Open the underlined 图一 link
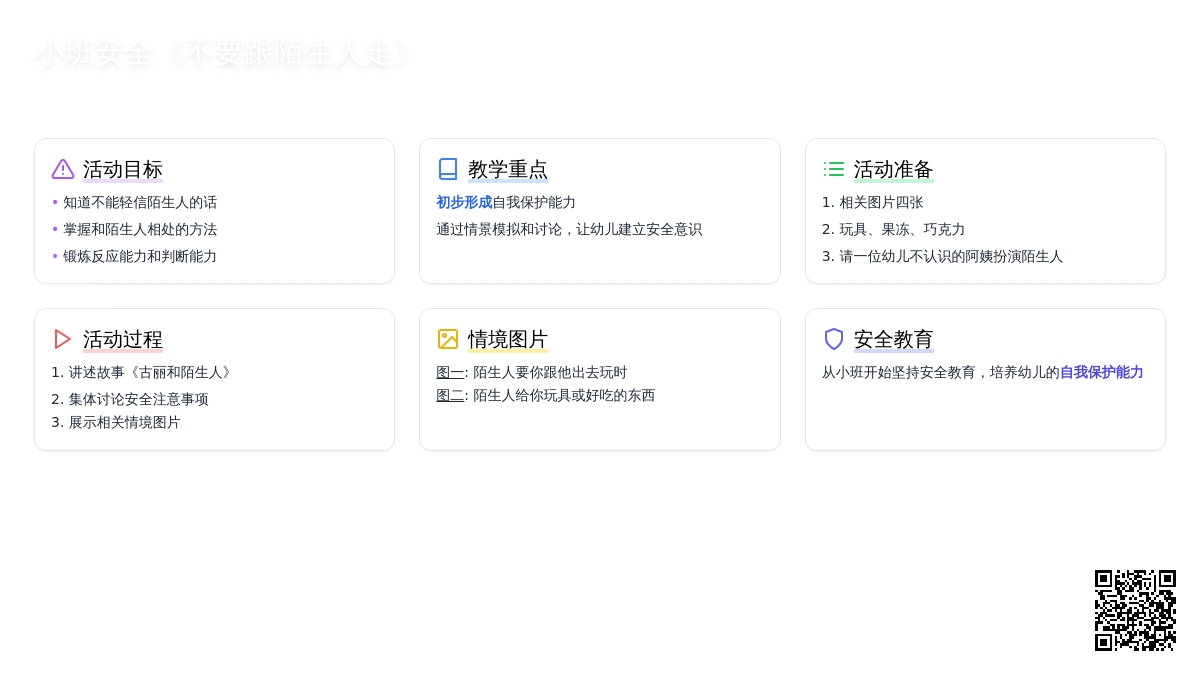This screenshot has height=675, width=1200. [x=450, y=372]
